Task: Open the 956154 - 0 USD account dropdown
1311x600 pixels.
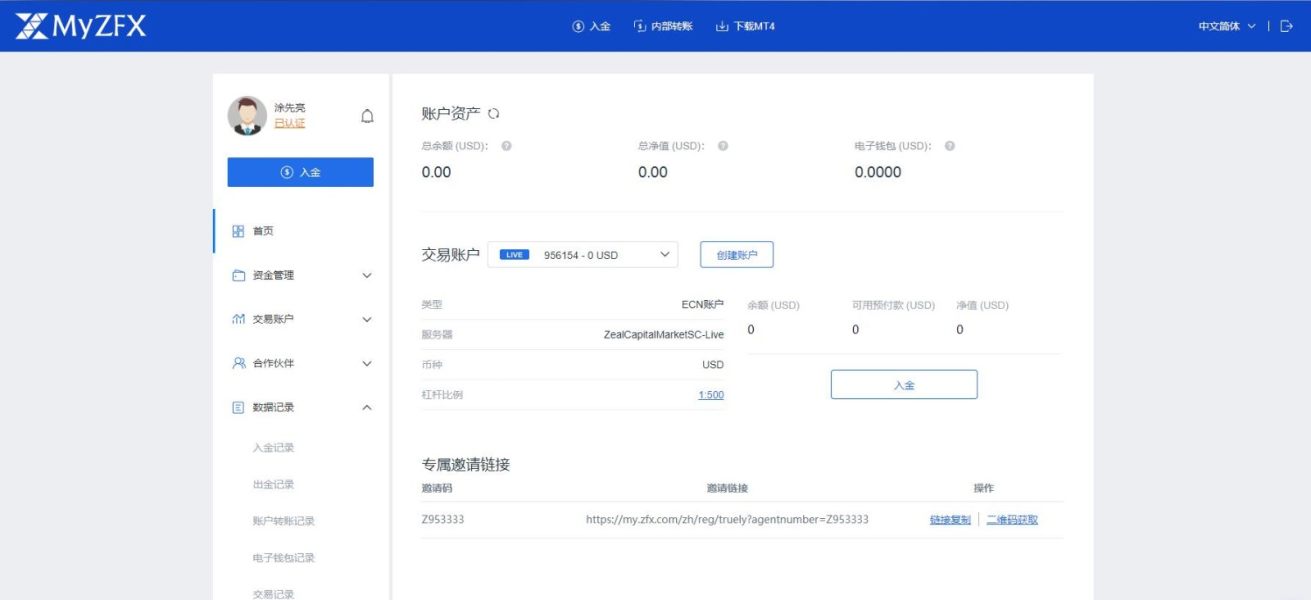Action: (582, 255)
